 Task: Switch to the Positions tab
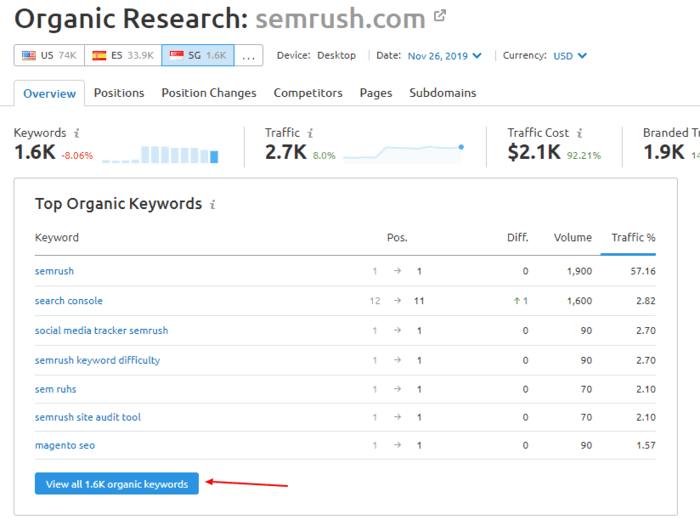tap(119, 93)
